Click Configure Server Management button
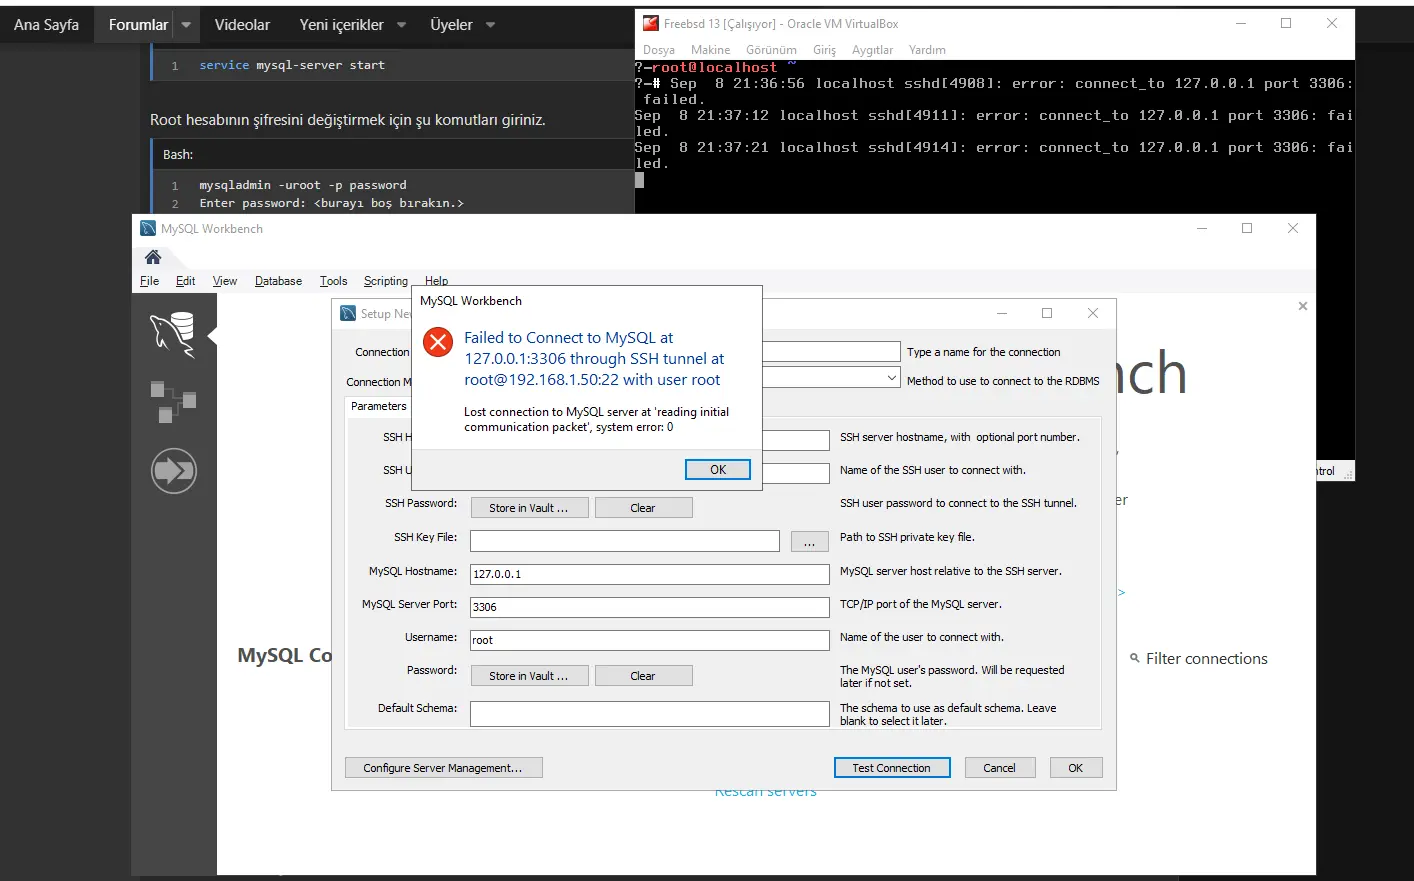 coord(443,768)
